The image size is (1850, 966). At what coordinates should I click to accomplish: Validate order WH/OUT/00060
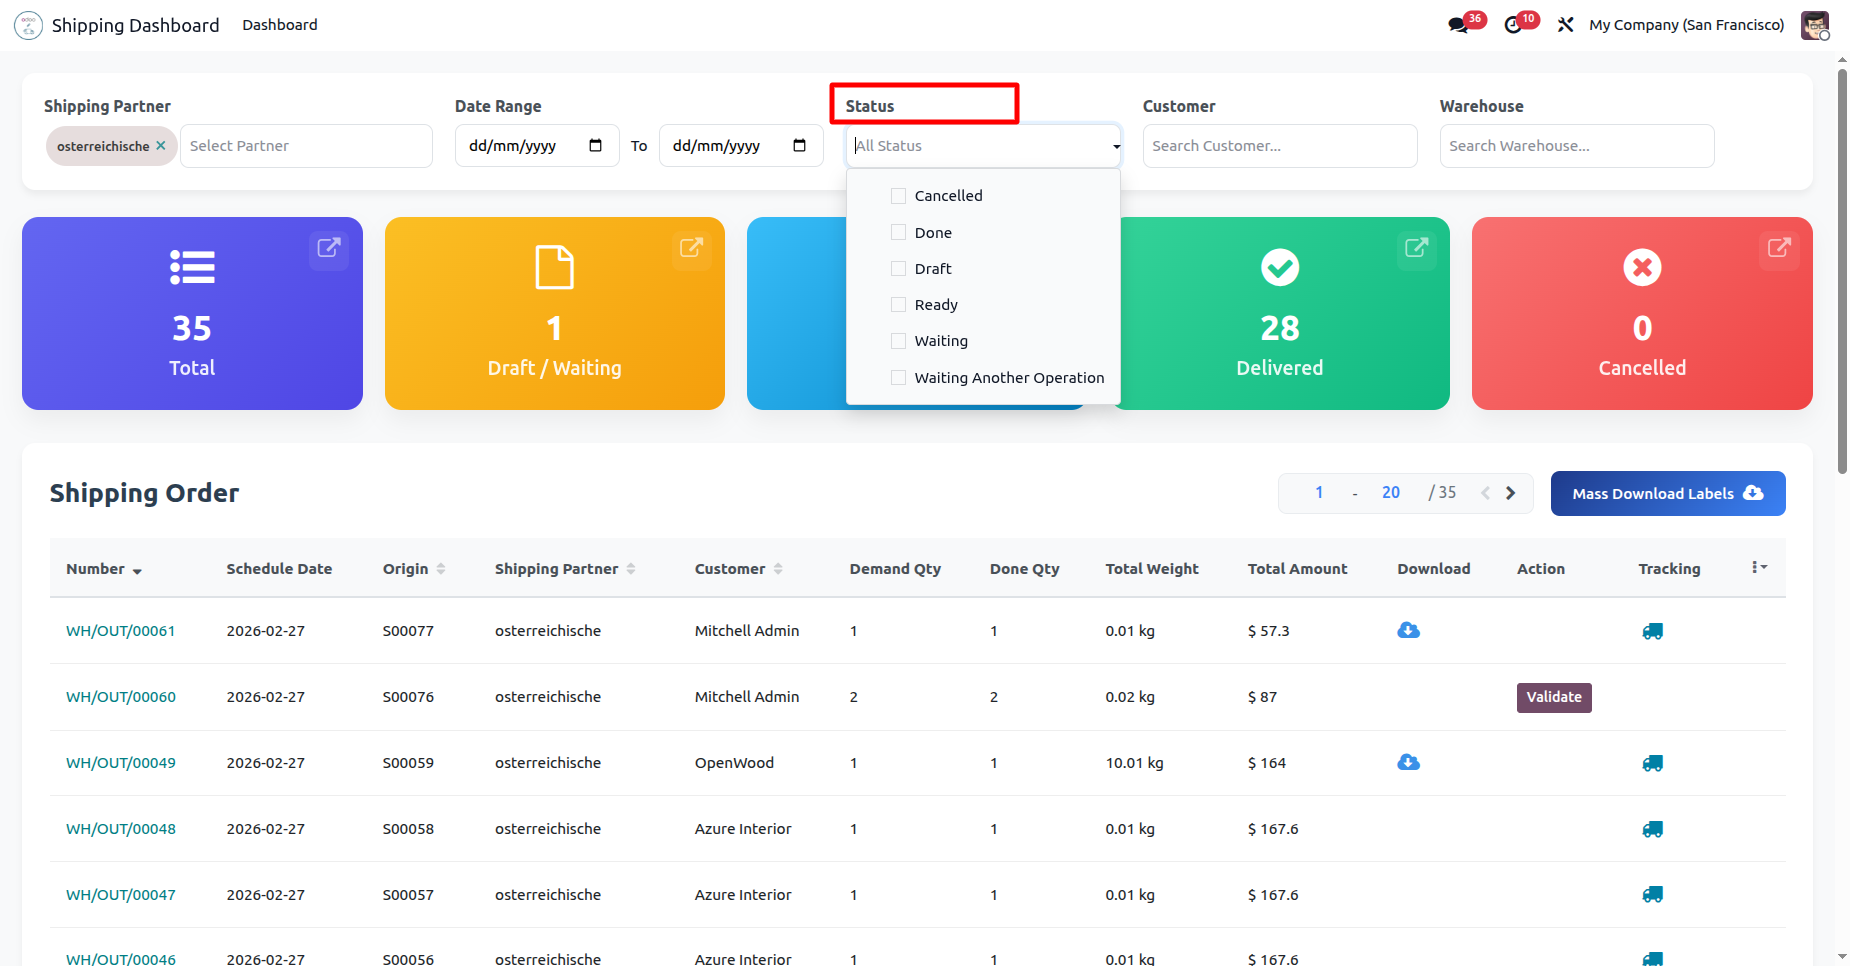pyautogui.click(x=1554, y=697)
